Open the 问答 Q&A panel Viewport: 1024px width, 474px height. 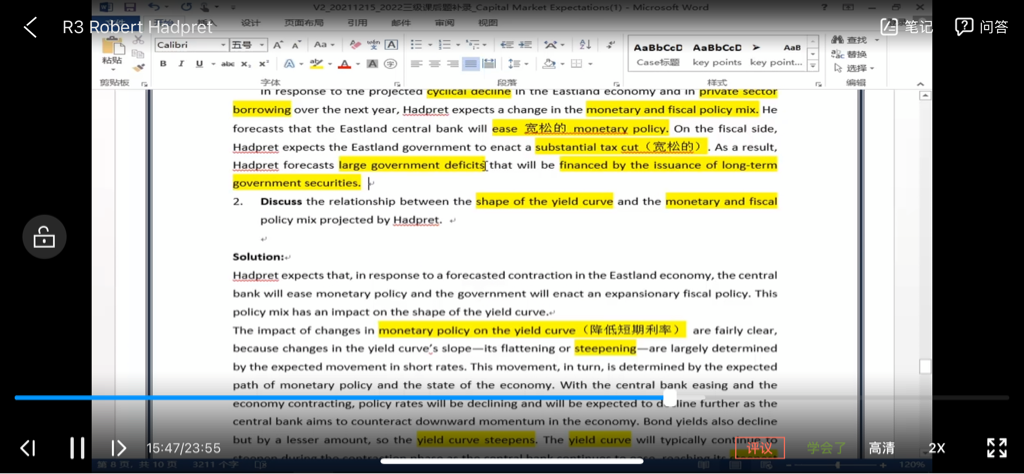(x=981, y=27)
